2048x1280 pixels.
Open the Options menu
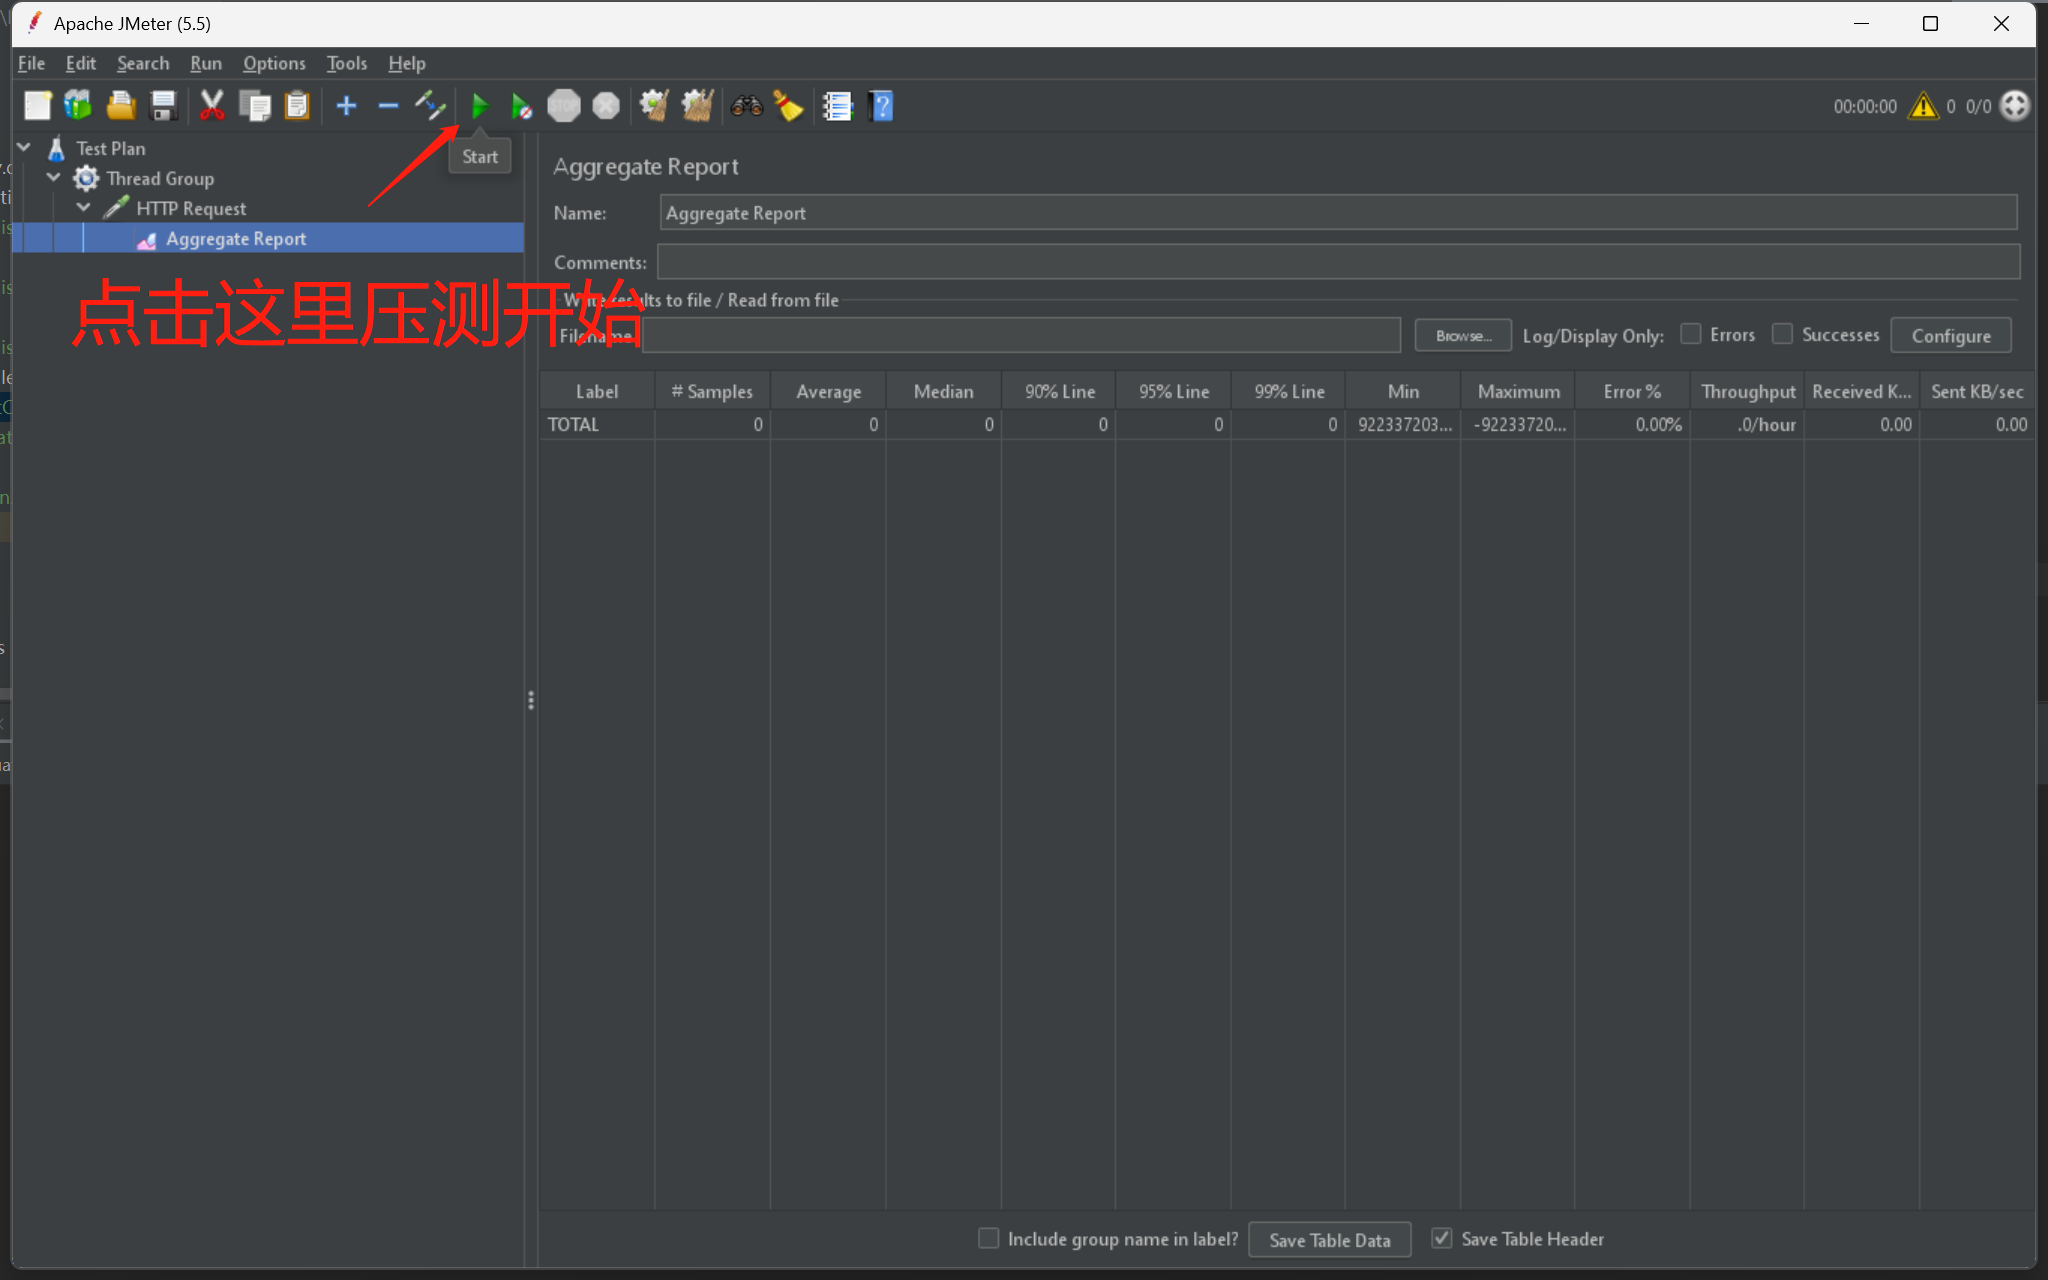274,63
